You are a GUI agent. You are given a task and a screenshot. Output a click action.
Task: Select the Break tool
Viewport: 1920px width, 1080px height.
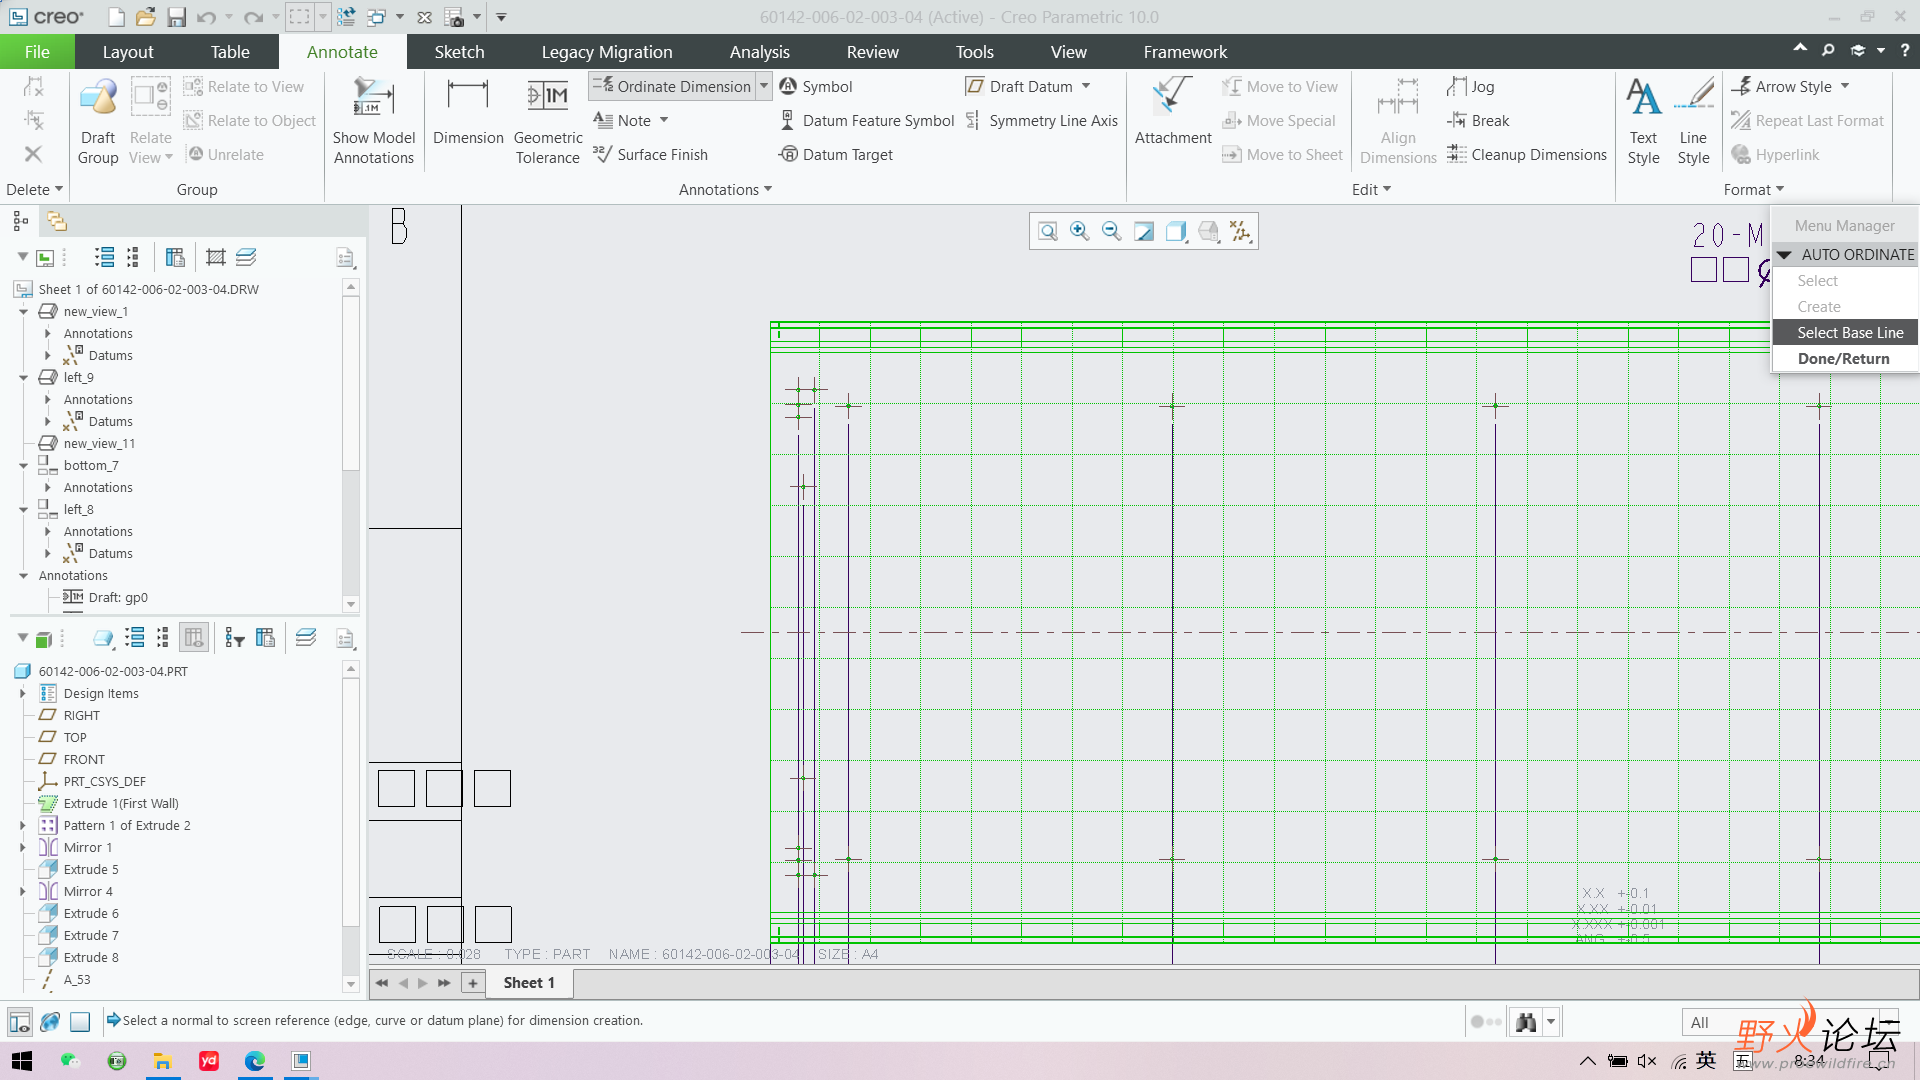click(x=1478, y=121)
